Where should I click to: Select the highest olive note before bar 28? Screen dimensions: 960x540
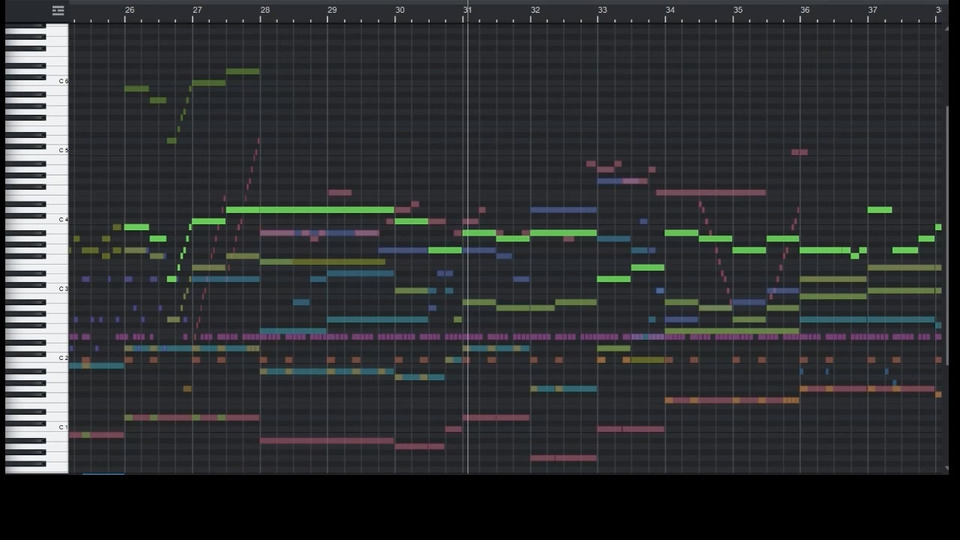(242, 72)
